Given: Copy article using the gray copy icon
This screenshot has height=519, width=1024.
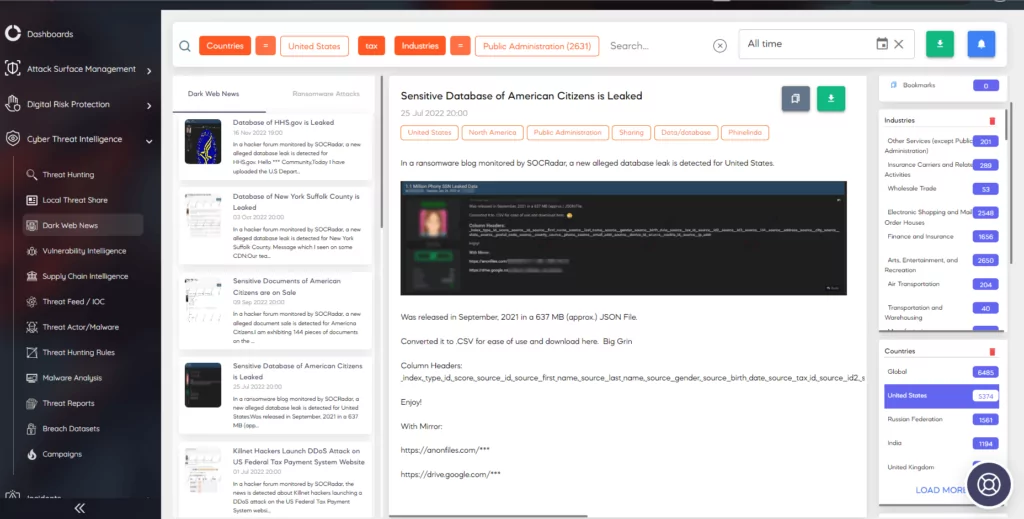Looking at the screenshot, I should click(x=795, y=99).
